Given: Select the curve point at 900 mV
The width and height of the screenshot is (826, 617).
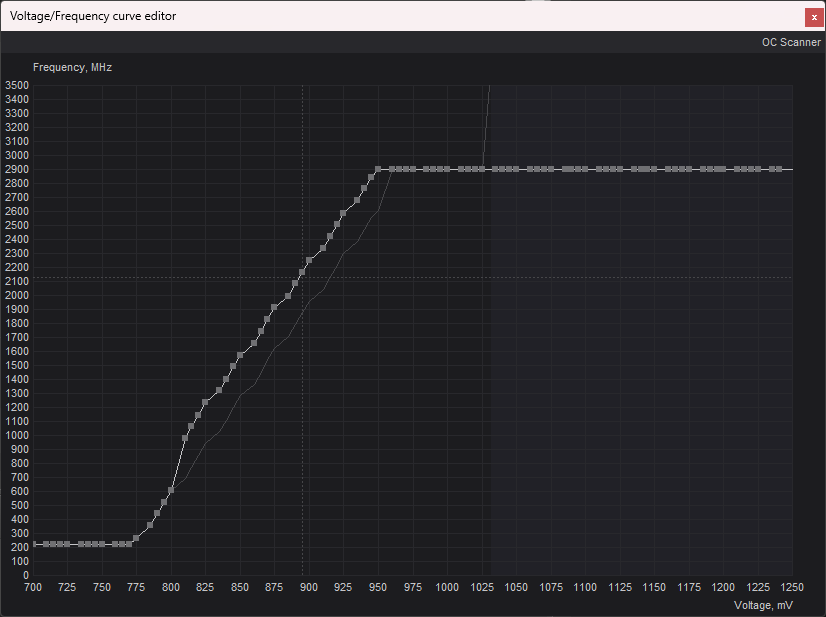Looking at the screenshot, I should click(x=309, y=261).
